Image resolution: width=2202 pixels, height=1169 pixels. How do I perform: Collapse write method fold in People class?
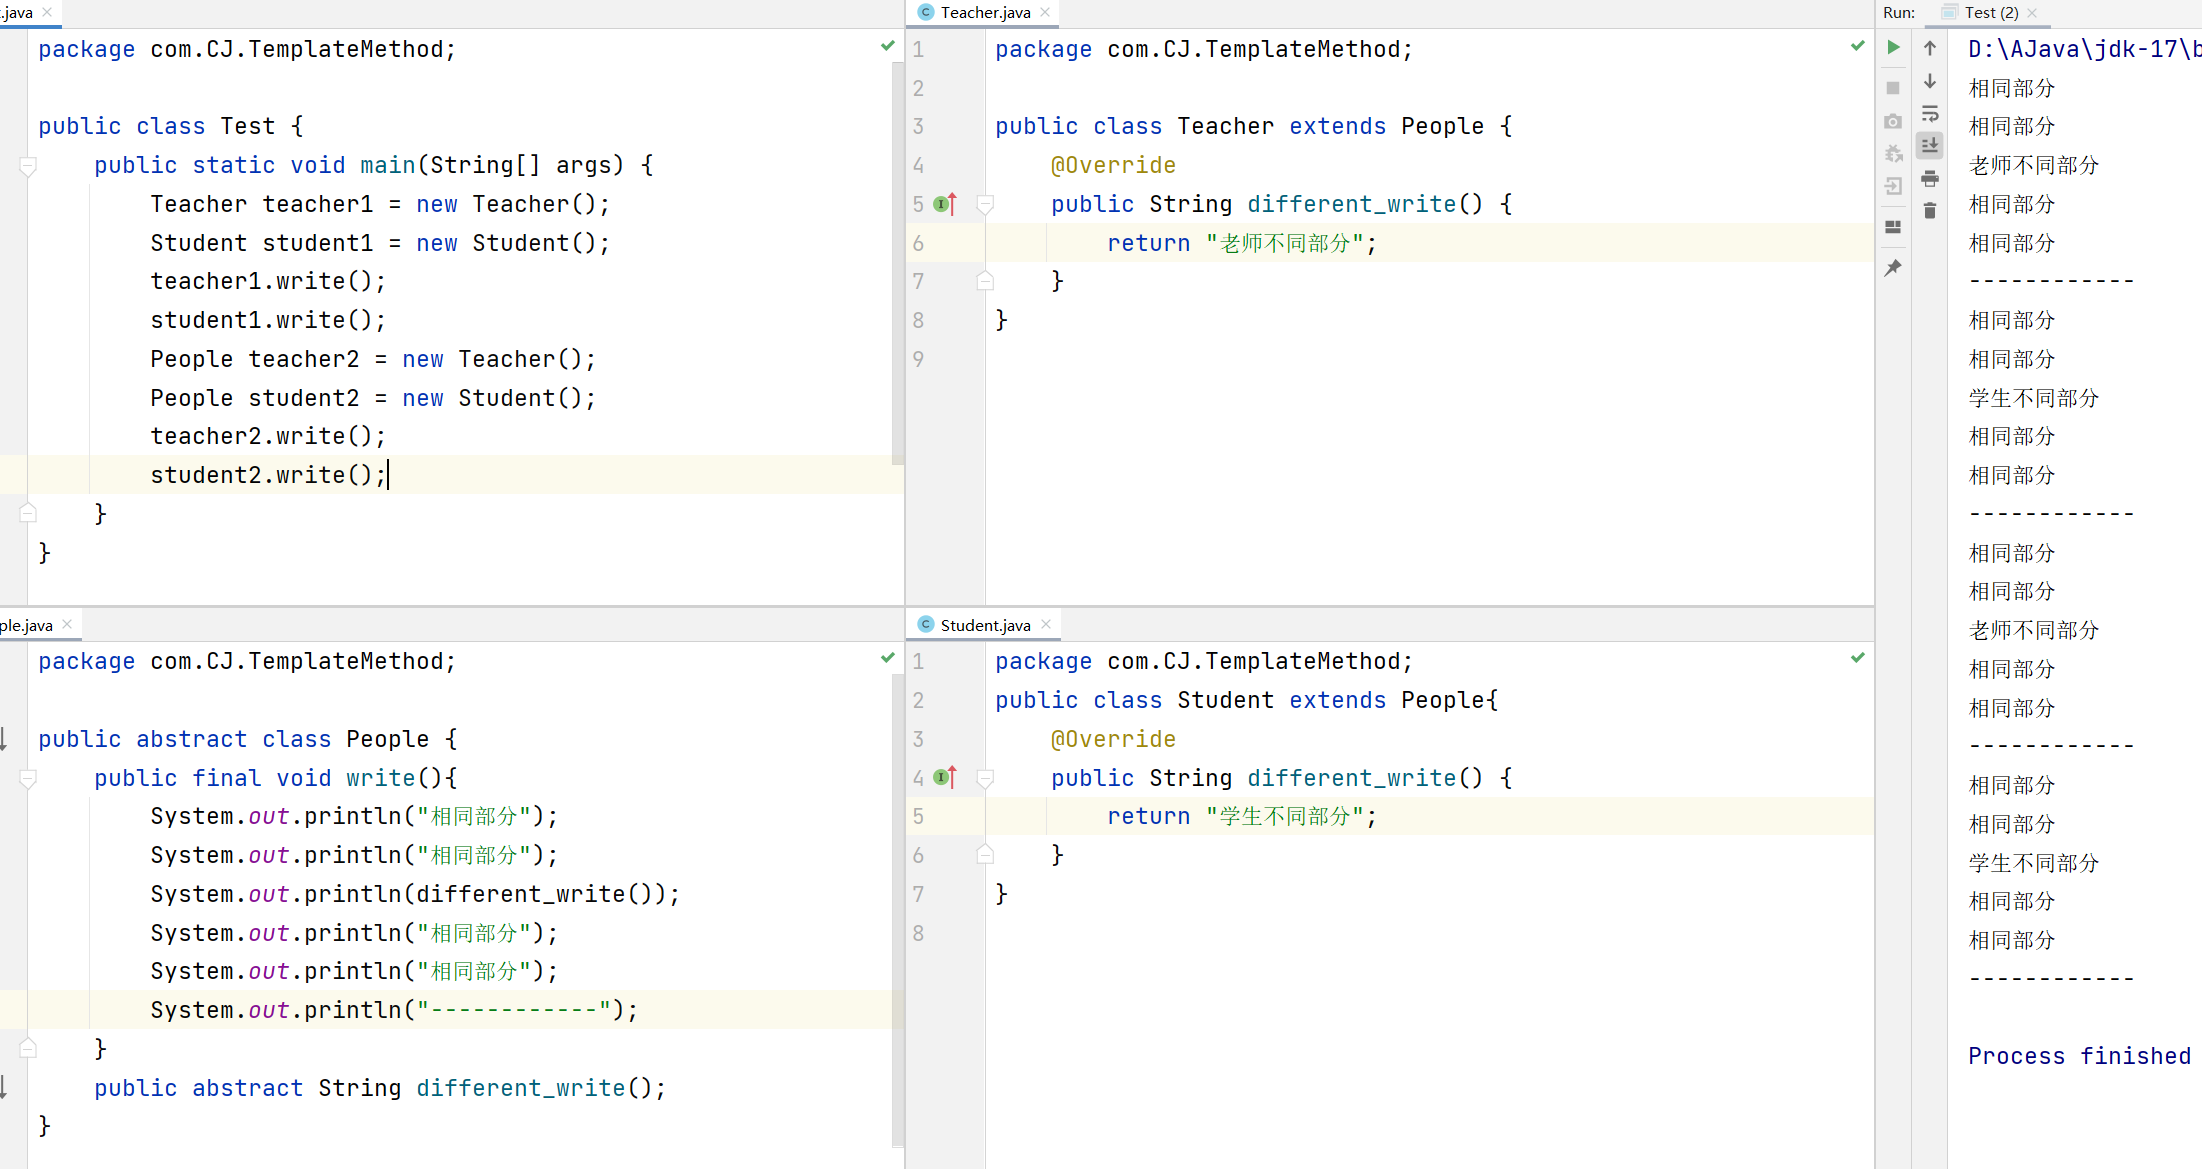coord(28,779)
